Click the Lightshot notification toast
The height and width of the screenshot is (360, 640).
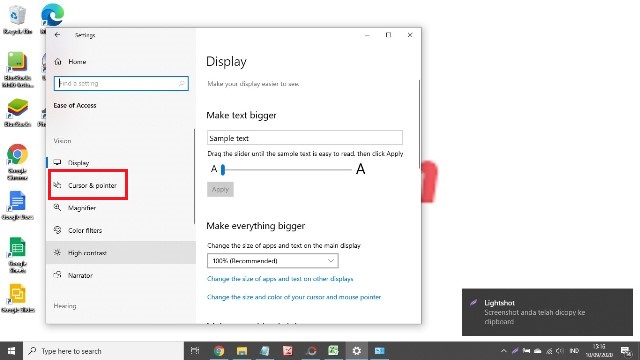coord(547,312)
